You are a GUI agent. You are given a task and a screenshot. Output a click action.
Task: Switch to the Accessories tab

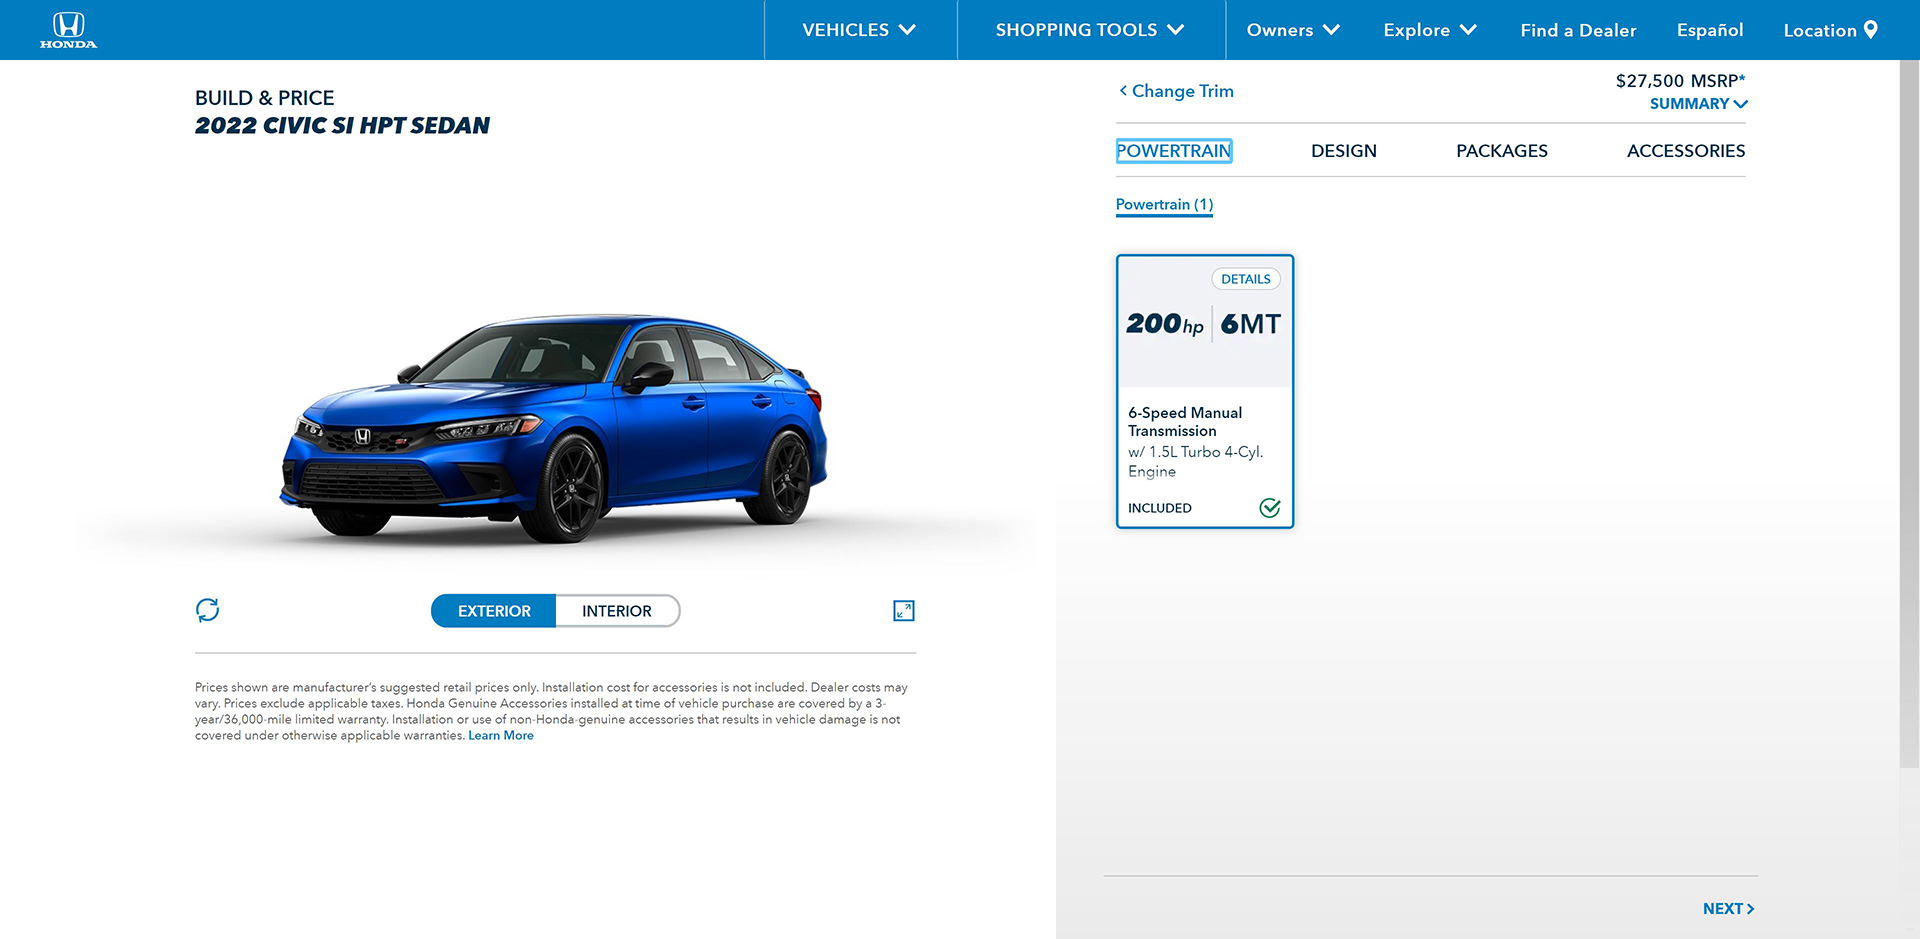(1686, 151)
